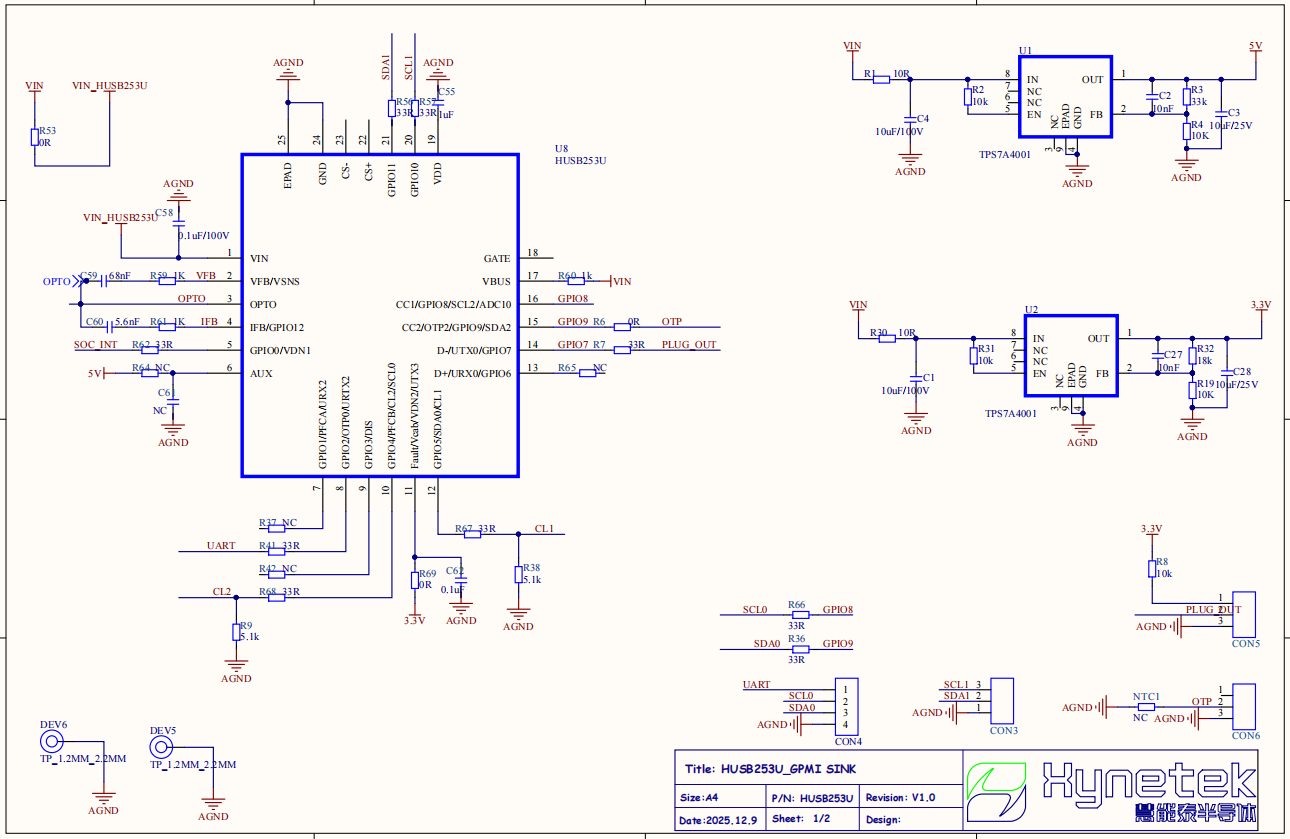This screenshot has width=1290, height=839.
Task: Click the R53 0R resistor symbol
Action: click(x=35, y=137)
